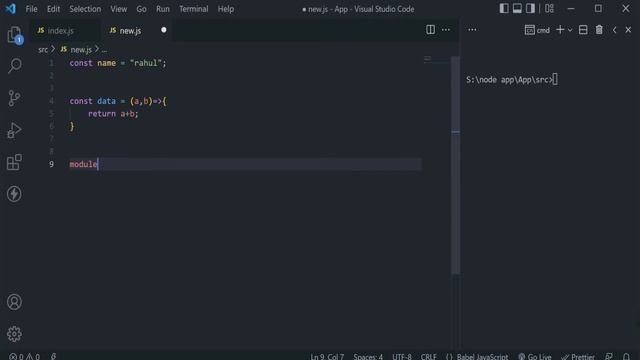Change indentation via Spaces: 4
The height and width of the screenshot is (360, 640).
pyautogui.click(x=368, y=356)
